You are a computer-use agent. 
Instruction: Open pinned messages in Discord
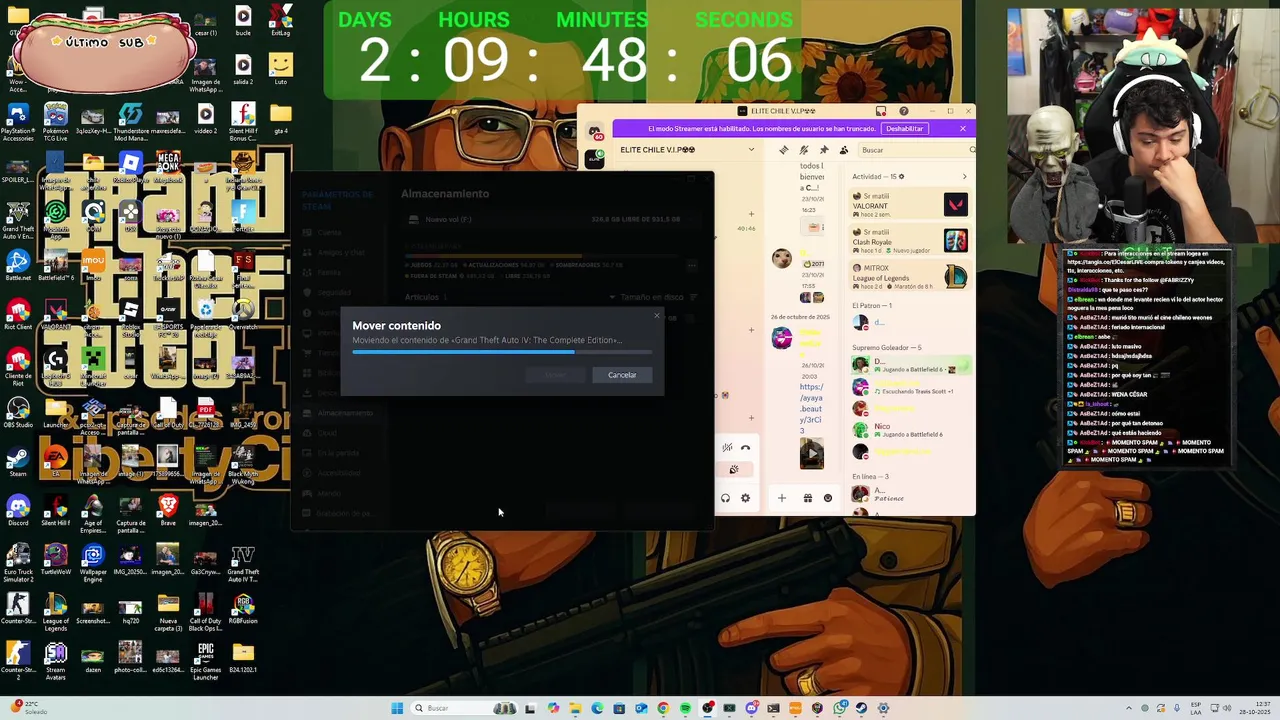pyautogui.click(x=824, y=150)
